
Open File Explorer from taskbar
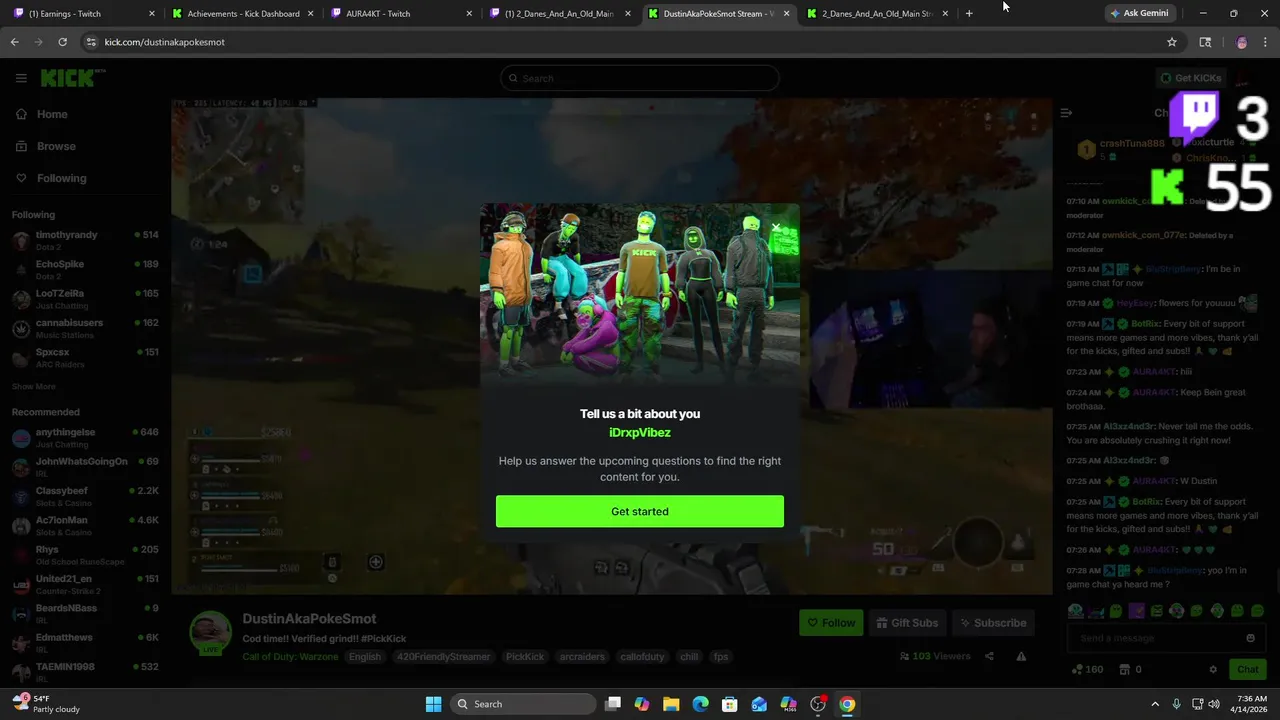tap(671, 704)
